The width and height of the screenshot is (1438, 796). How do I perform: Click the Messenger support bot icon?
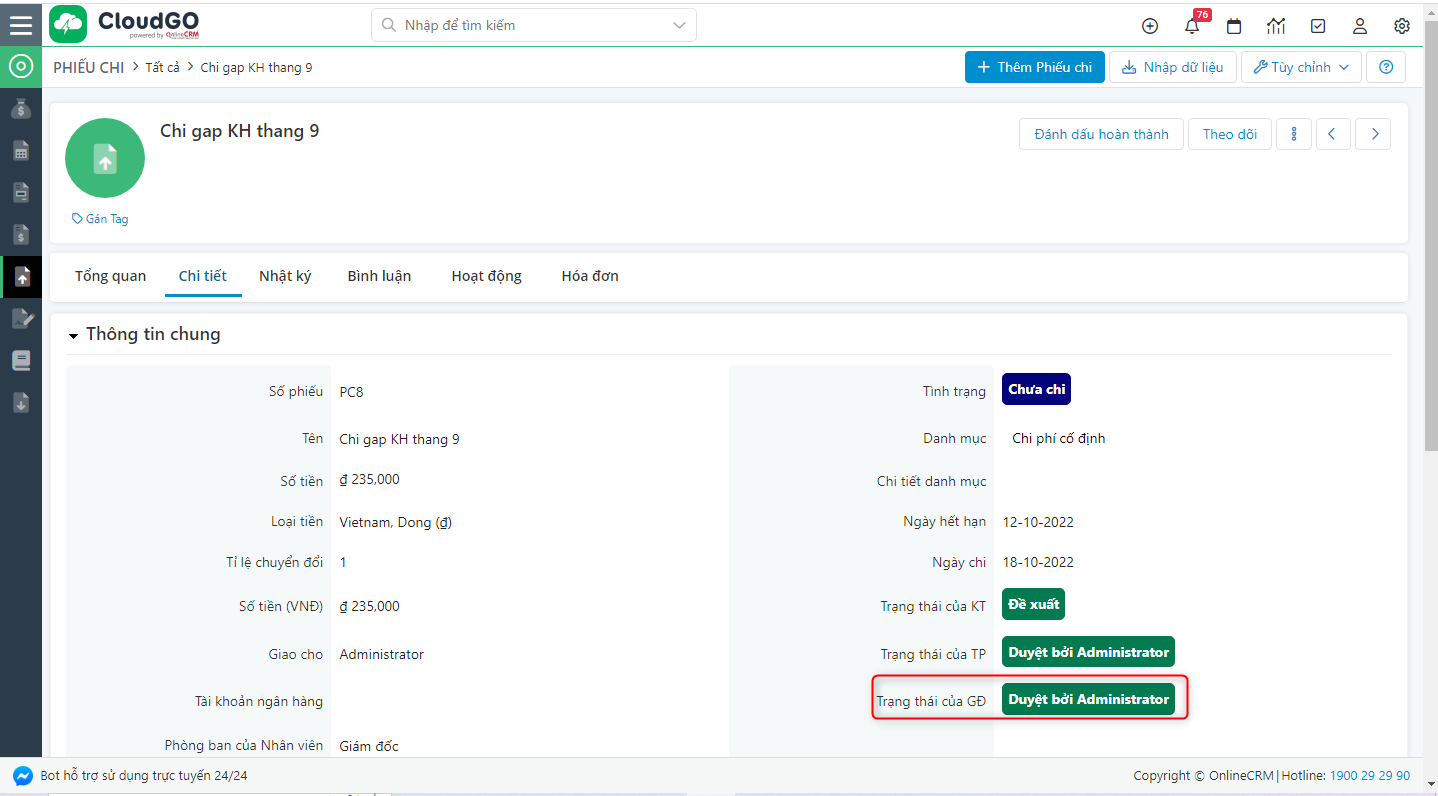[x=22, y=774]
